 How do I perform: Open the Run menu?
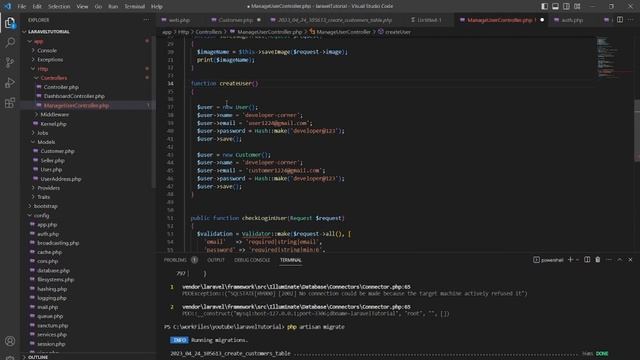click(x=113, y=6)
